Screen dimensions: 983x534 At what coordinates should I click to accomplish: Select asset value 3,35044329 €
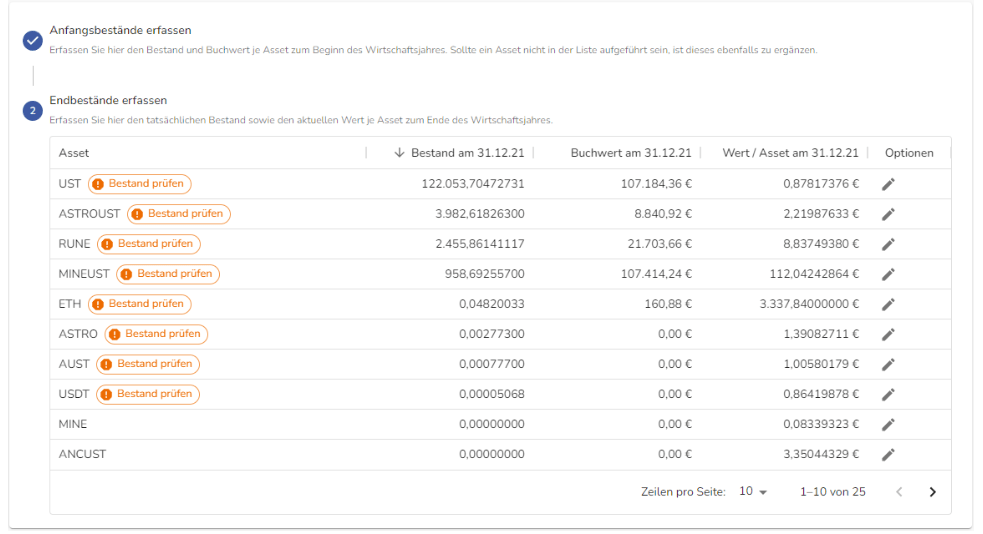821,454
